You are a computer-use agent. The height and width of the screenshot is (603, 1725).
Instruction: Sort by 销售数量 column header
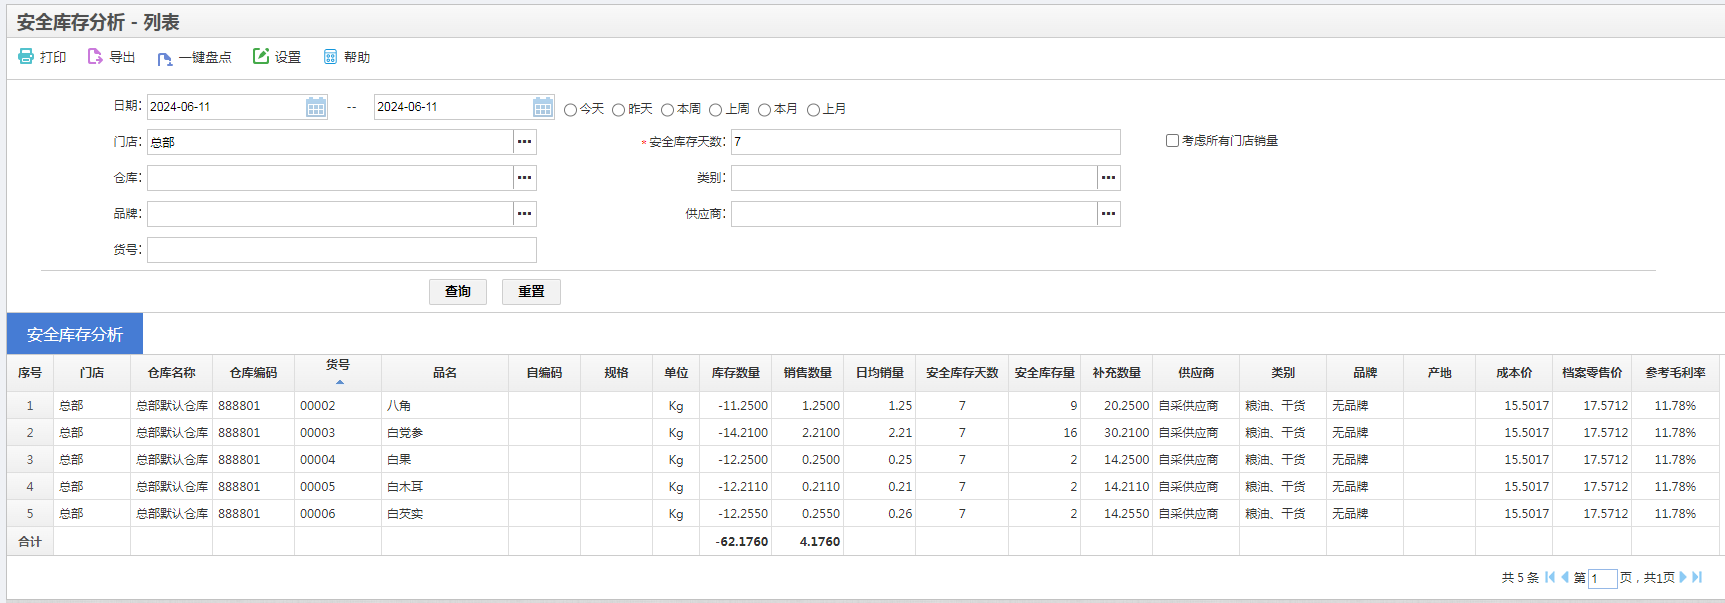click(x=808, y=373)
